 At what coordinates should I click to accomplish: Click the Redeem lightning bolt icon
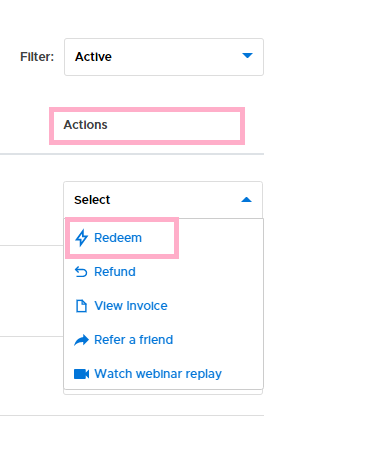click(81, 238)
